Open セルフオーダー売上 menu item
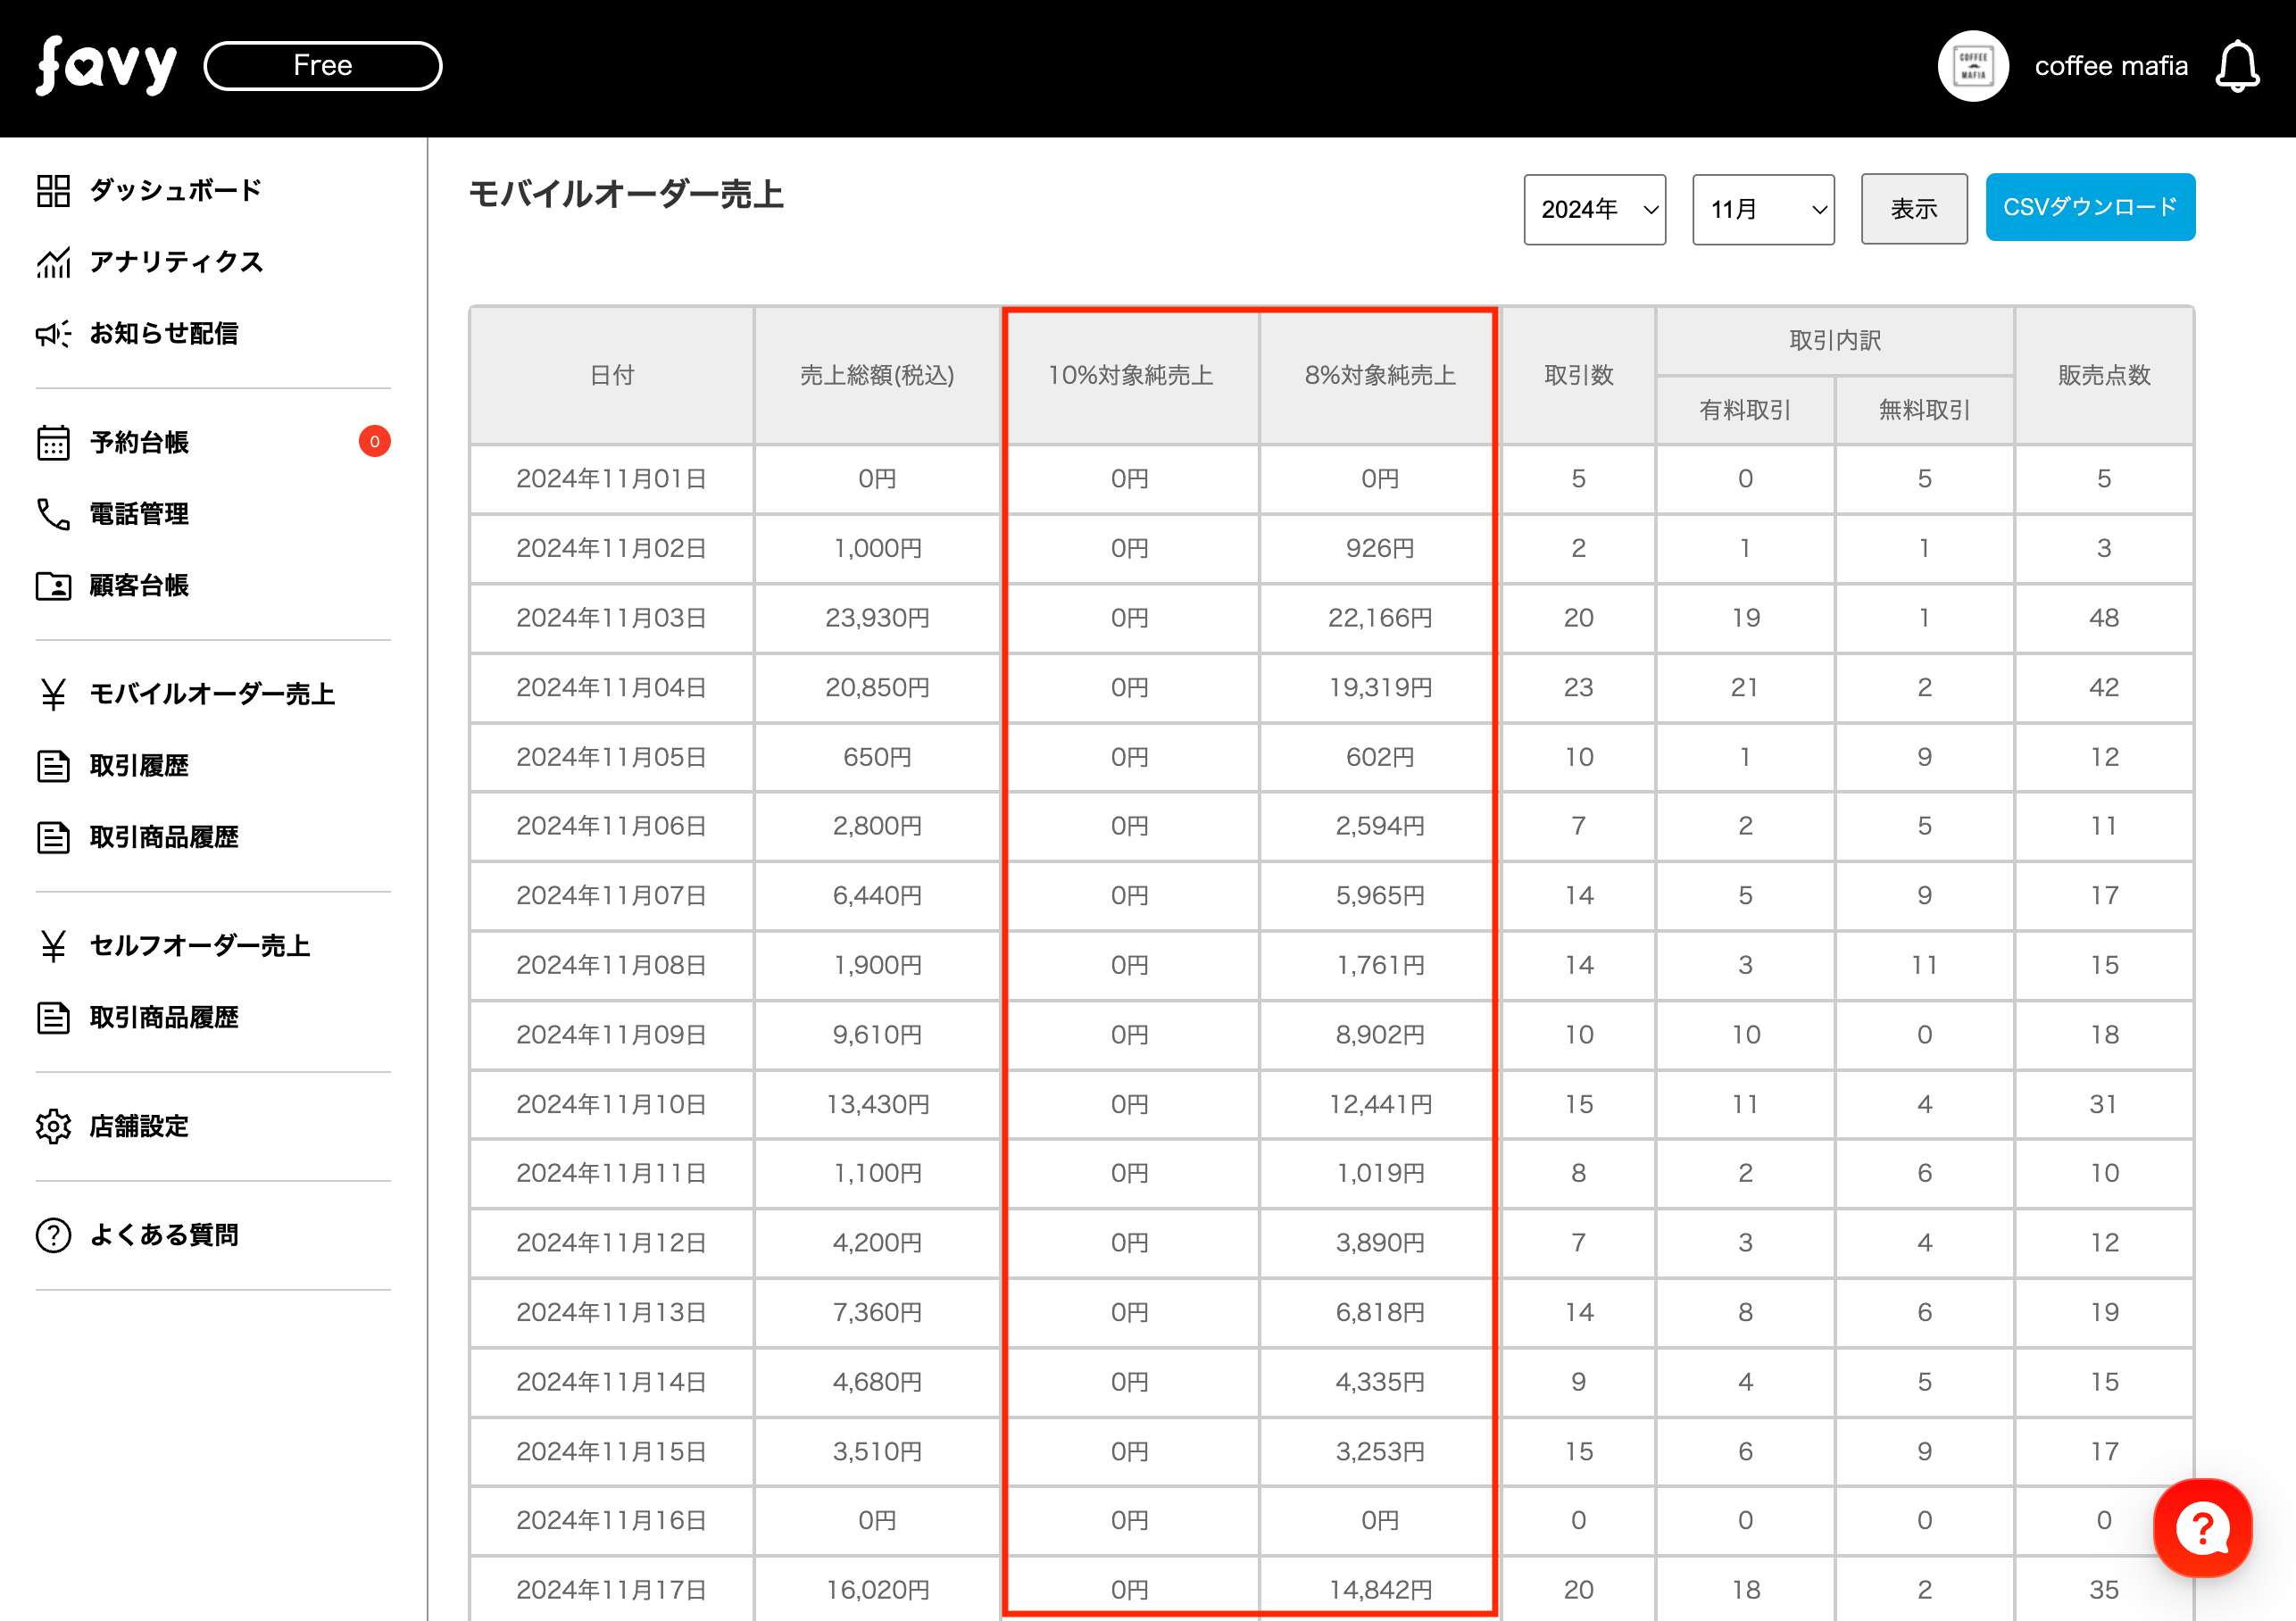2296x1621 pixels. coord(199,946)
